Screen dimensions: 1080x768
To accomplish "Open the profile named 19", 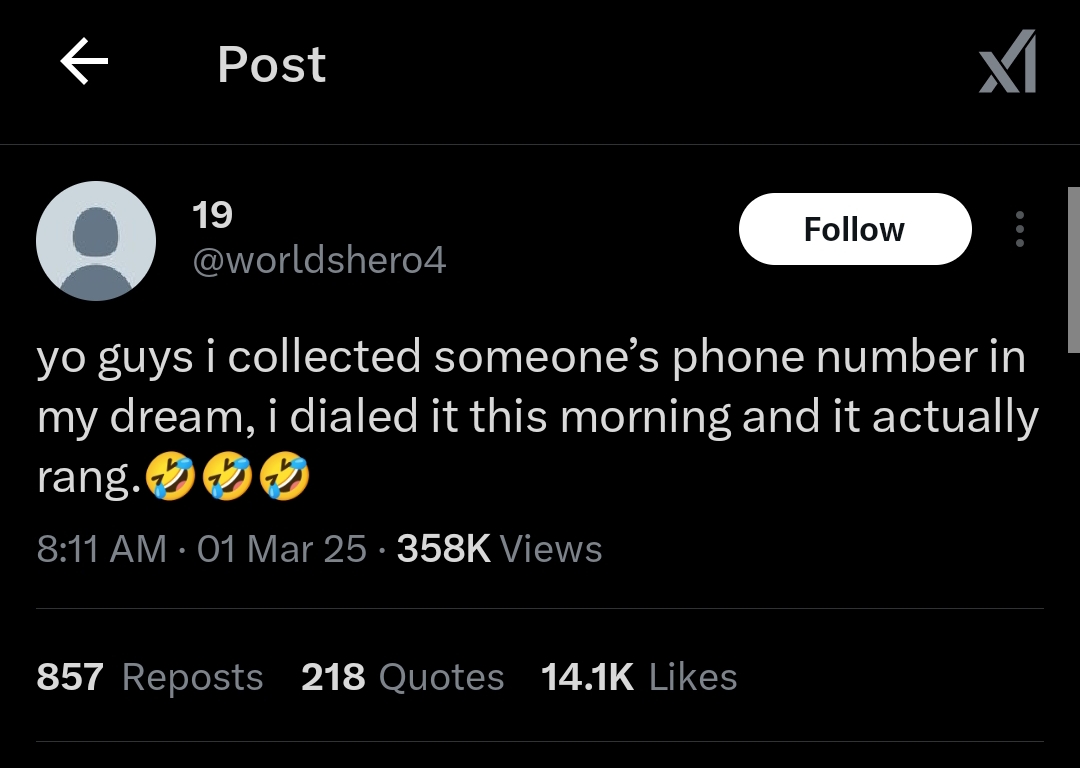I will [211, 214].
